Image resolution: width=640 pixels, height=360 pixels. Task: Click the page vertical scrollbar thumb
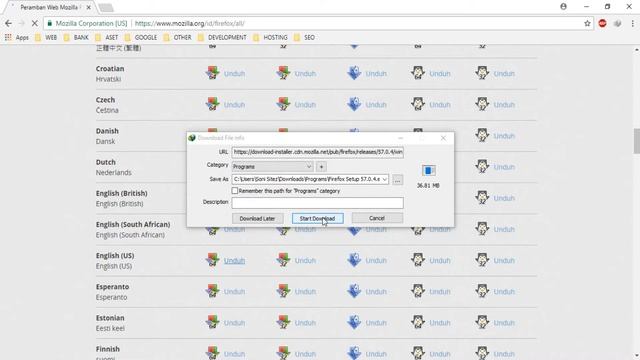click(x=636, y=141)
